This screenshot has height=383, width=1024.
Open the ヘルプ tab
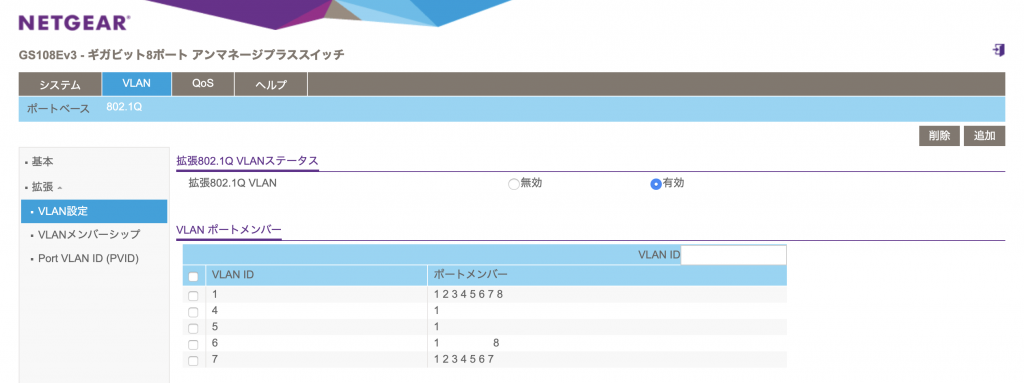pos(271,84)
